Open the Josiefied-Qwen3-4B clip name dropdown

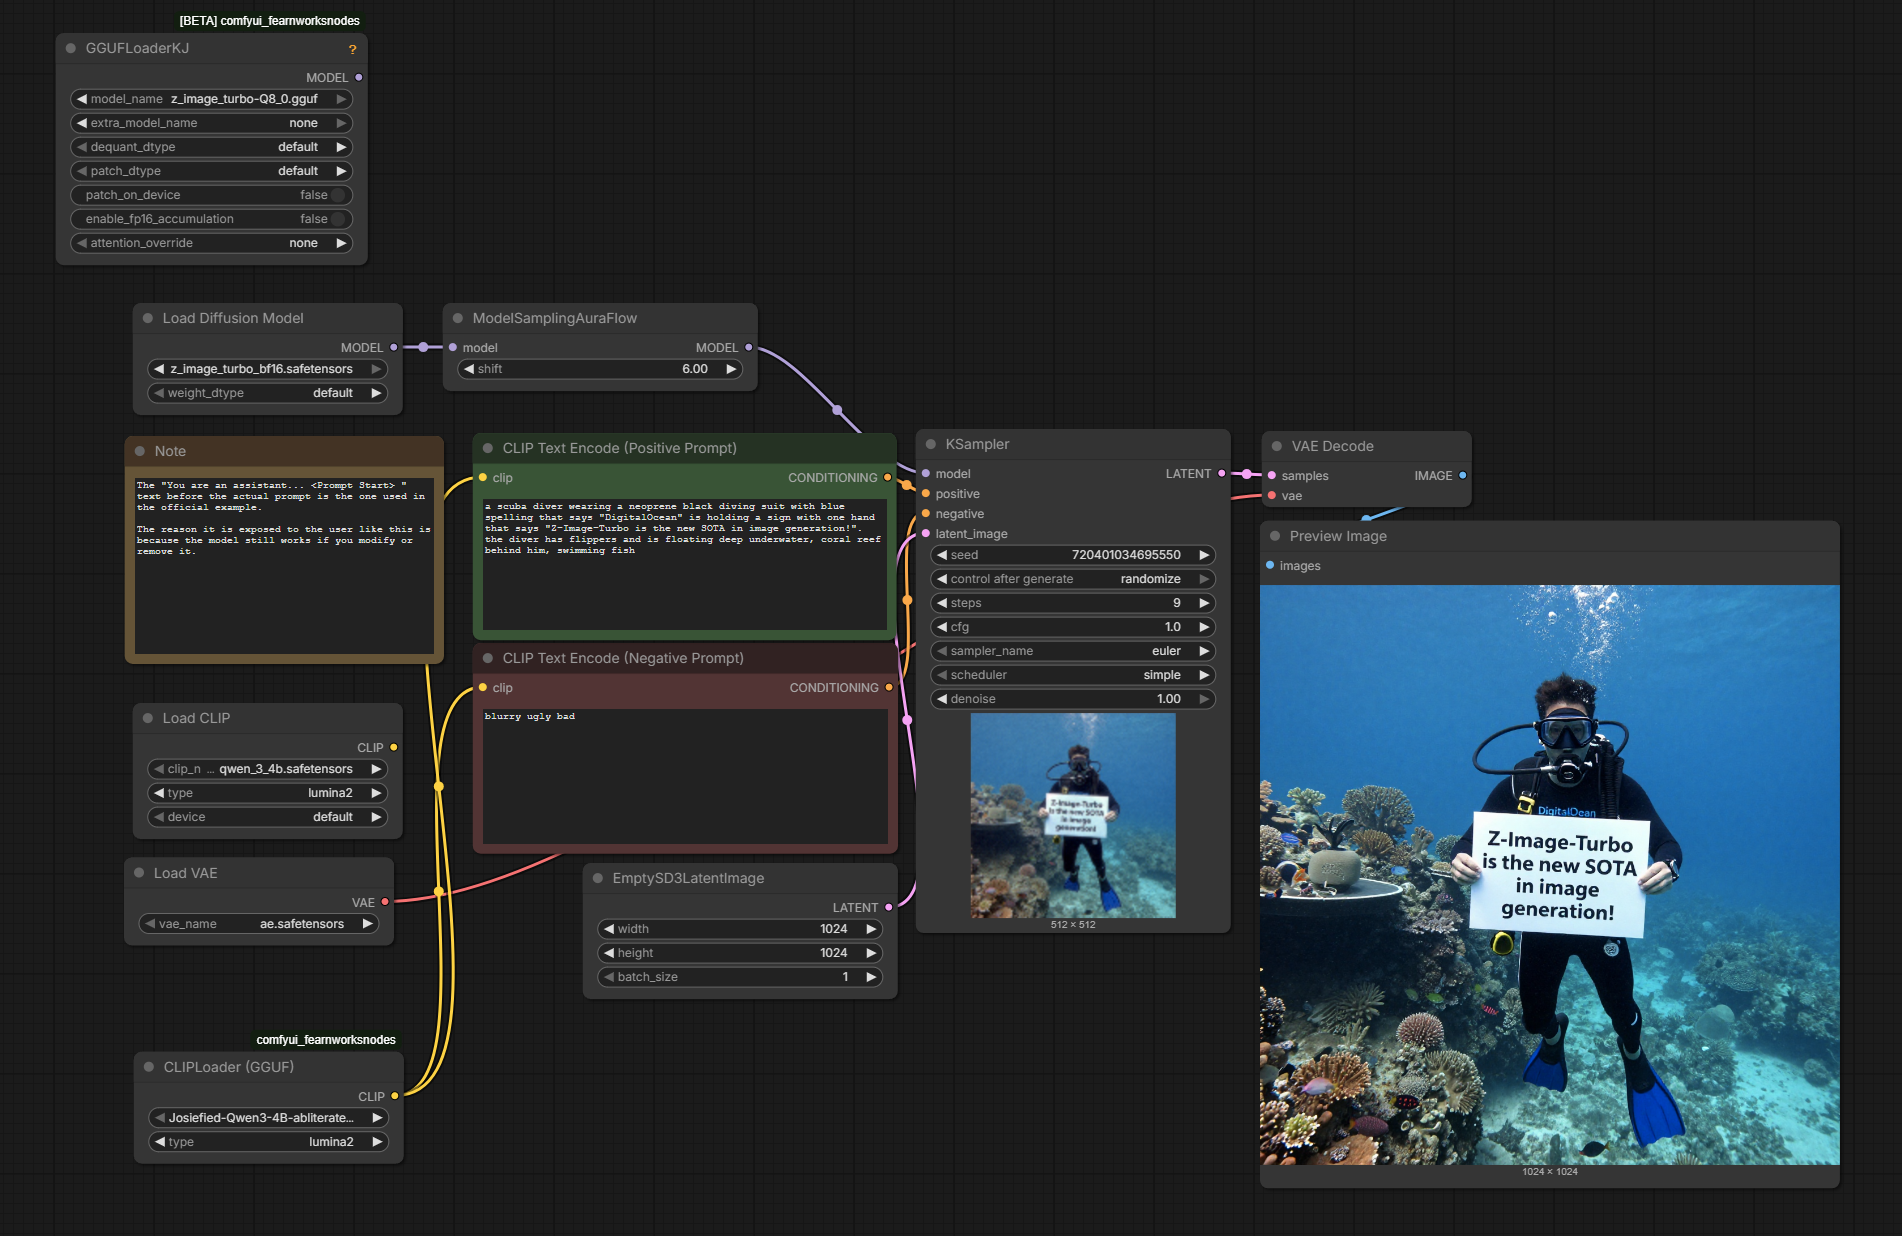(x=269, y=1118)
